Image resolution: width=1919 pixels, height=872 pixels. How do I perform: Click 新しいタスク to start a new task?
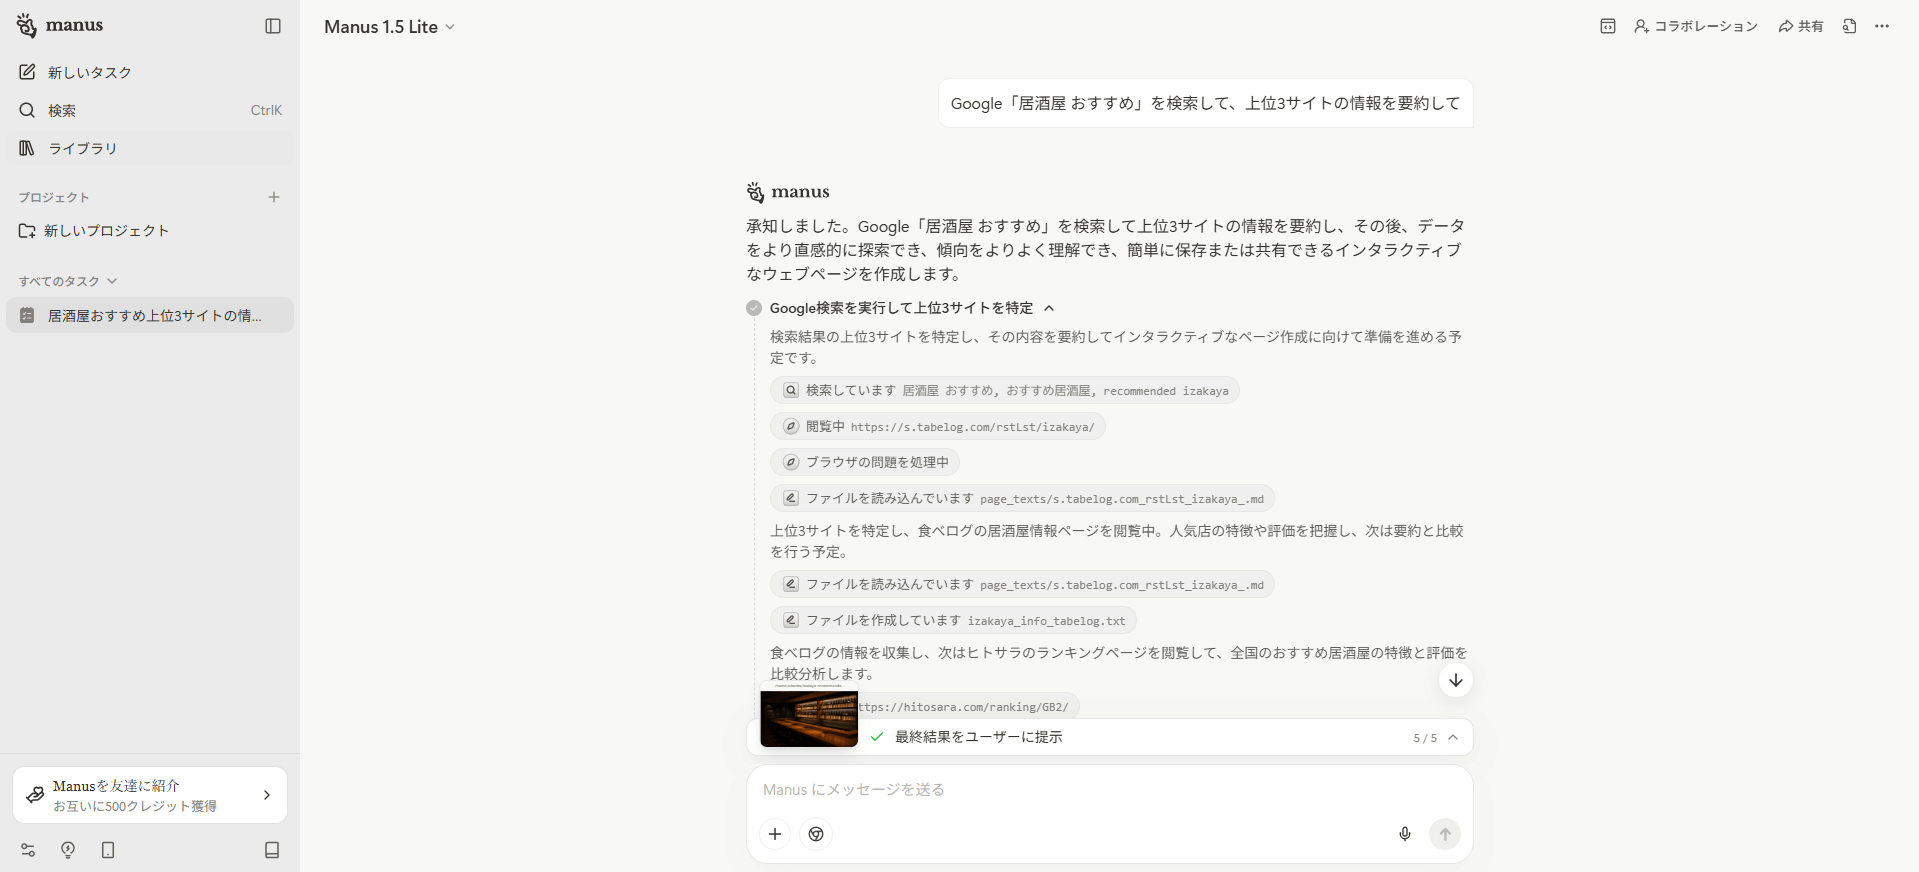pyautogui.click(x=89, y=72)
